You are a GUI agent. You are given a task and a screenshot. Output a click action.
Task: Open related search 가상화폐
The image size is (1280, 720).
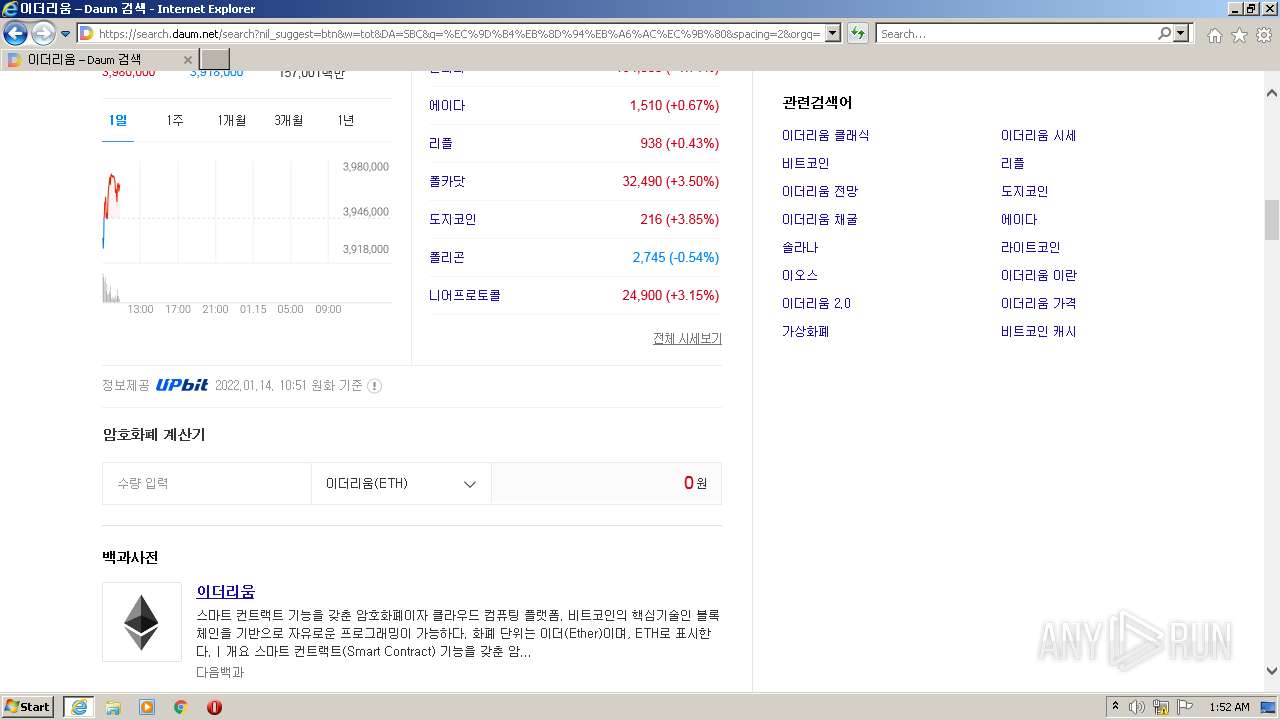tap(806, 332)
